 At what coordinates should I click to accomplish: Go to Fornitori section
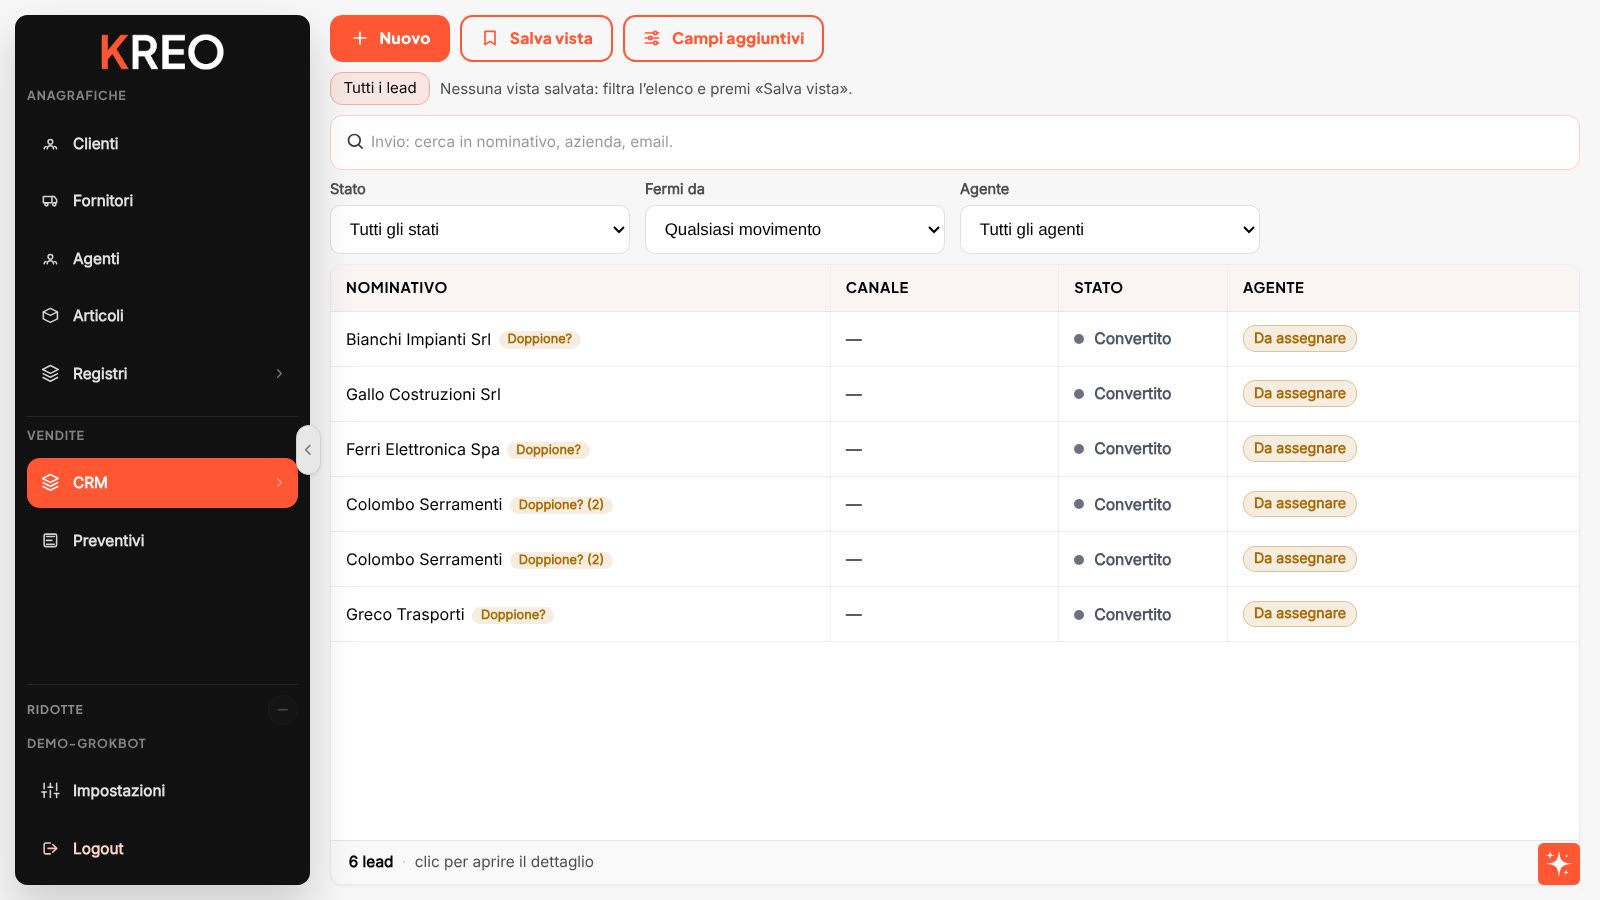click(x=162, y=201)
